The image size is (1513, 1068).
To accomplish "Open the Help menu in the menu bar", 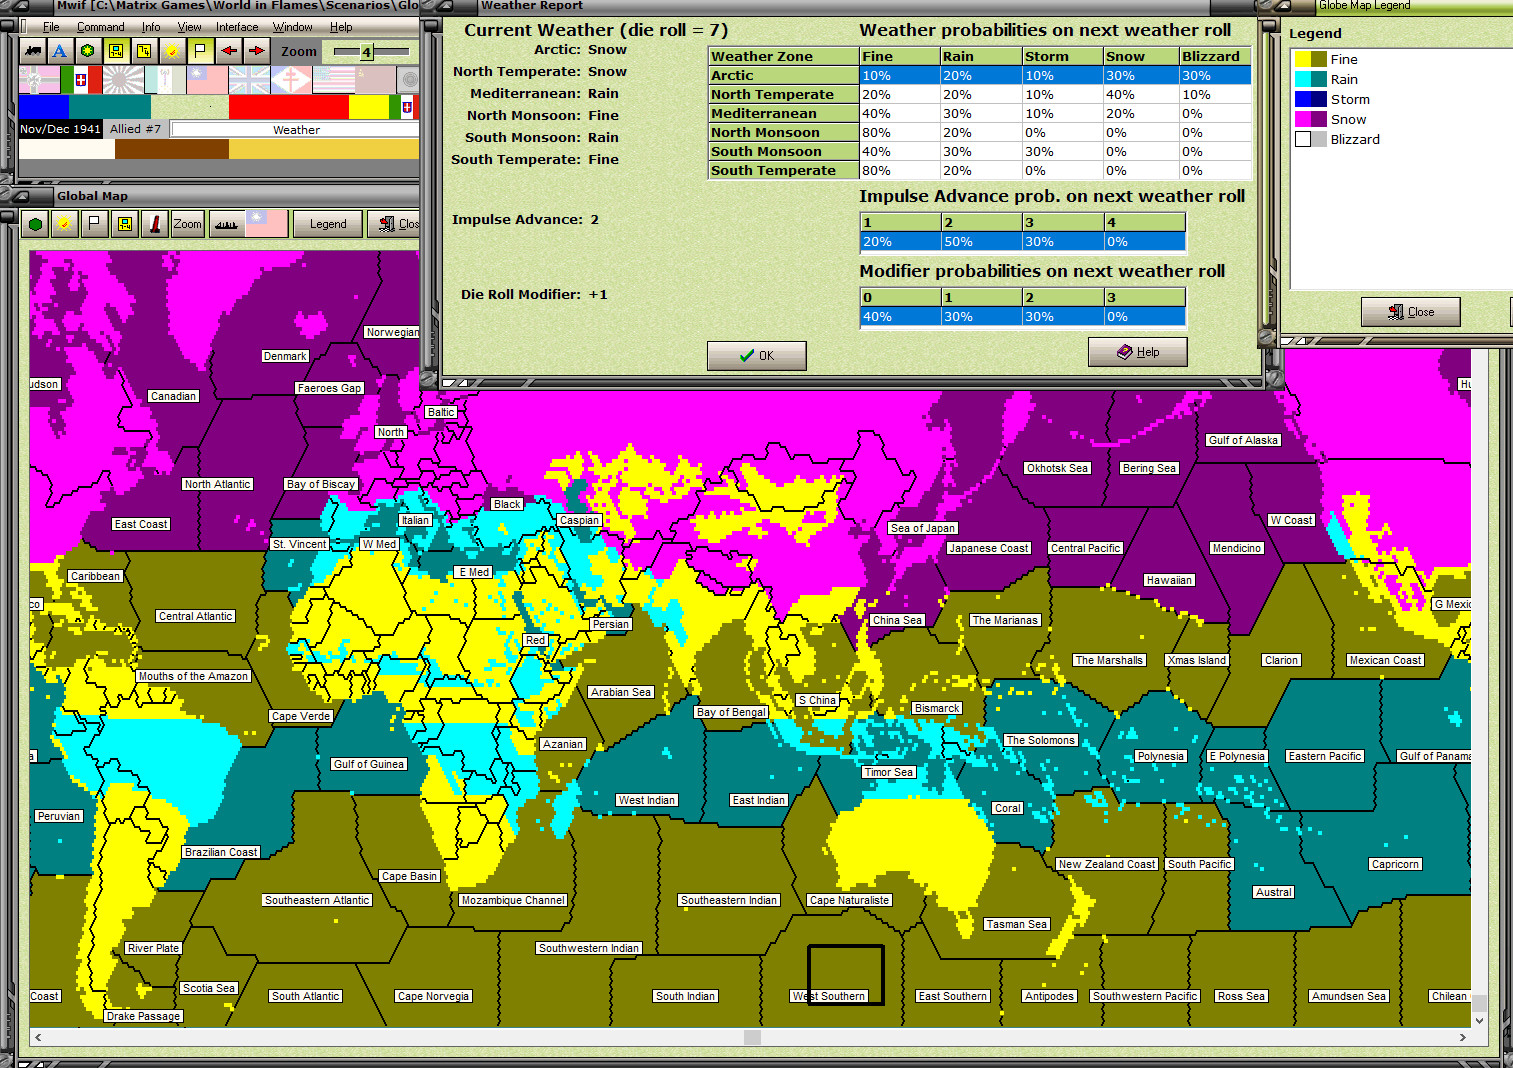I will pos(341,27).
